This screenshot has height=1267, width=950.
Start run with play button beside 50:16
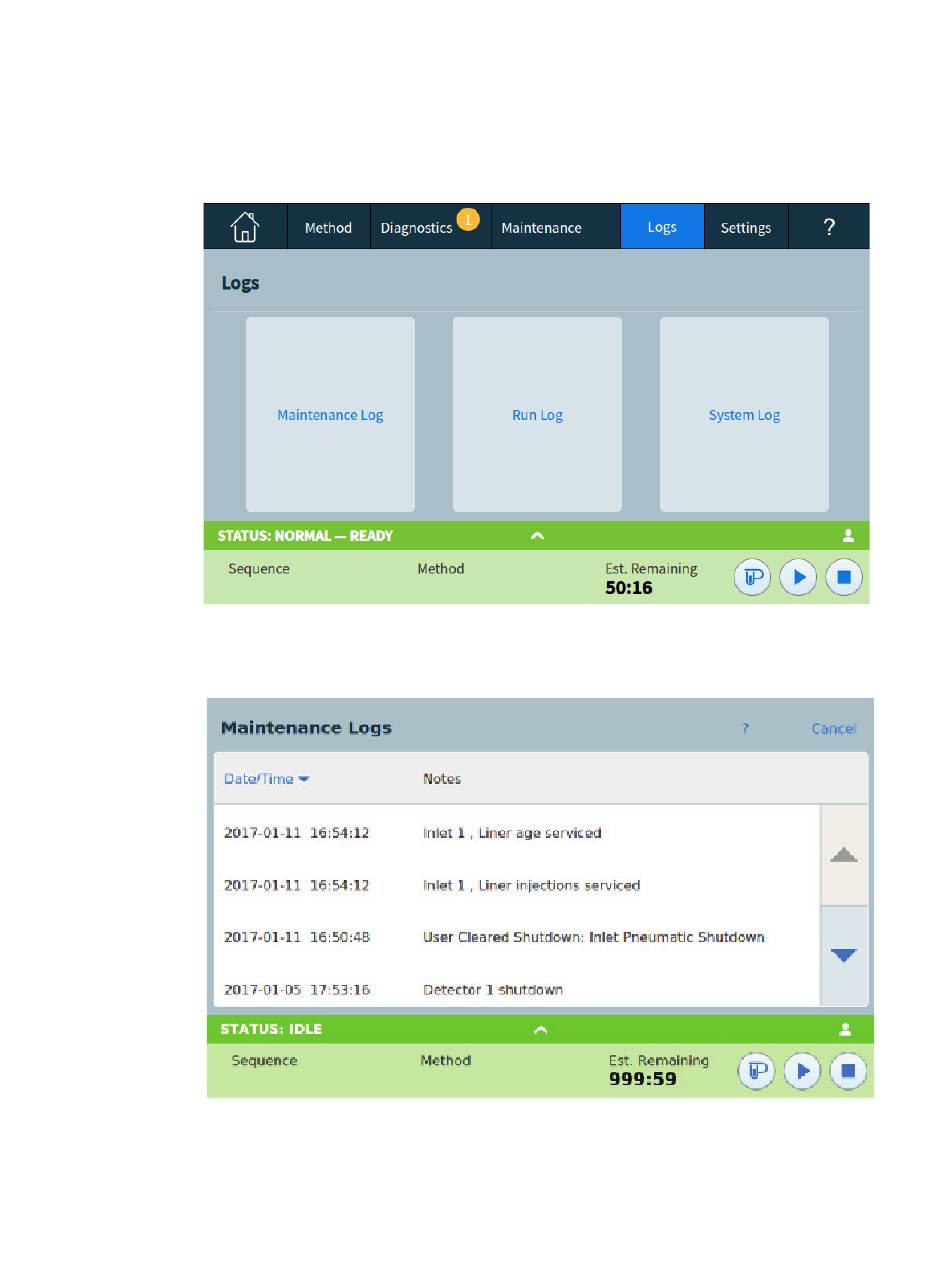798,578
